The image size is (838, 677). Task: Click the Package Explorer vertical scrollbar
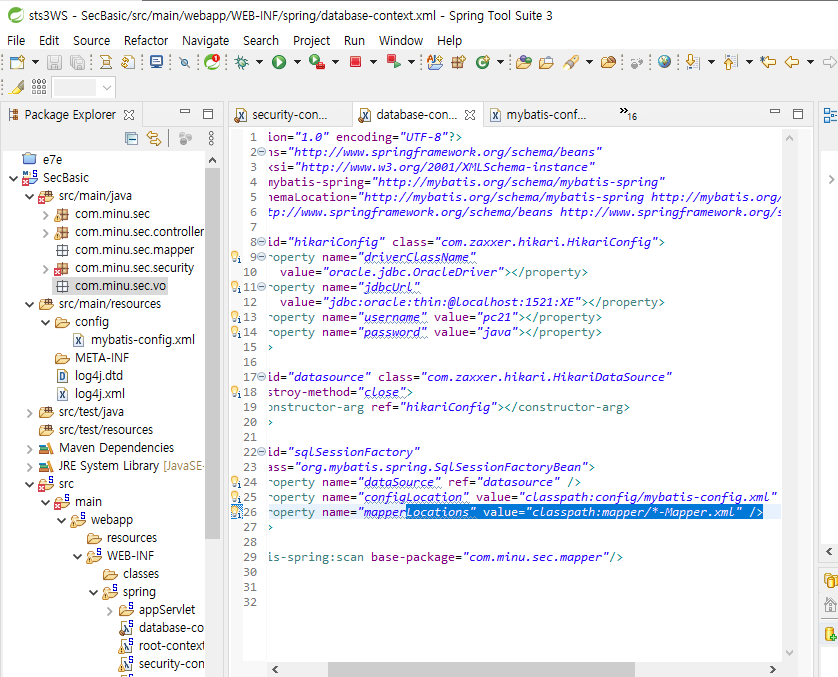[212, 353]
